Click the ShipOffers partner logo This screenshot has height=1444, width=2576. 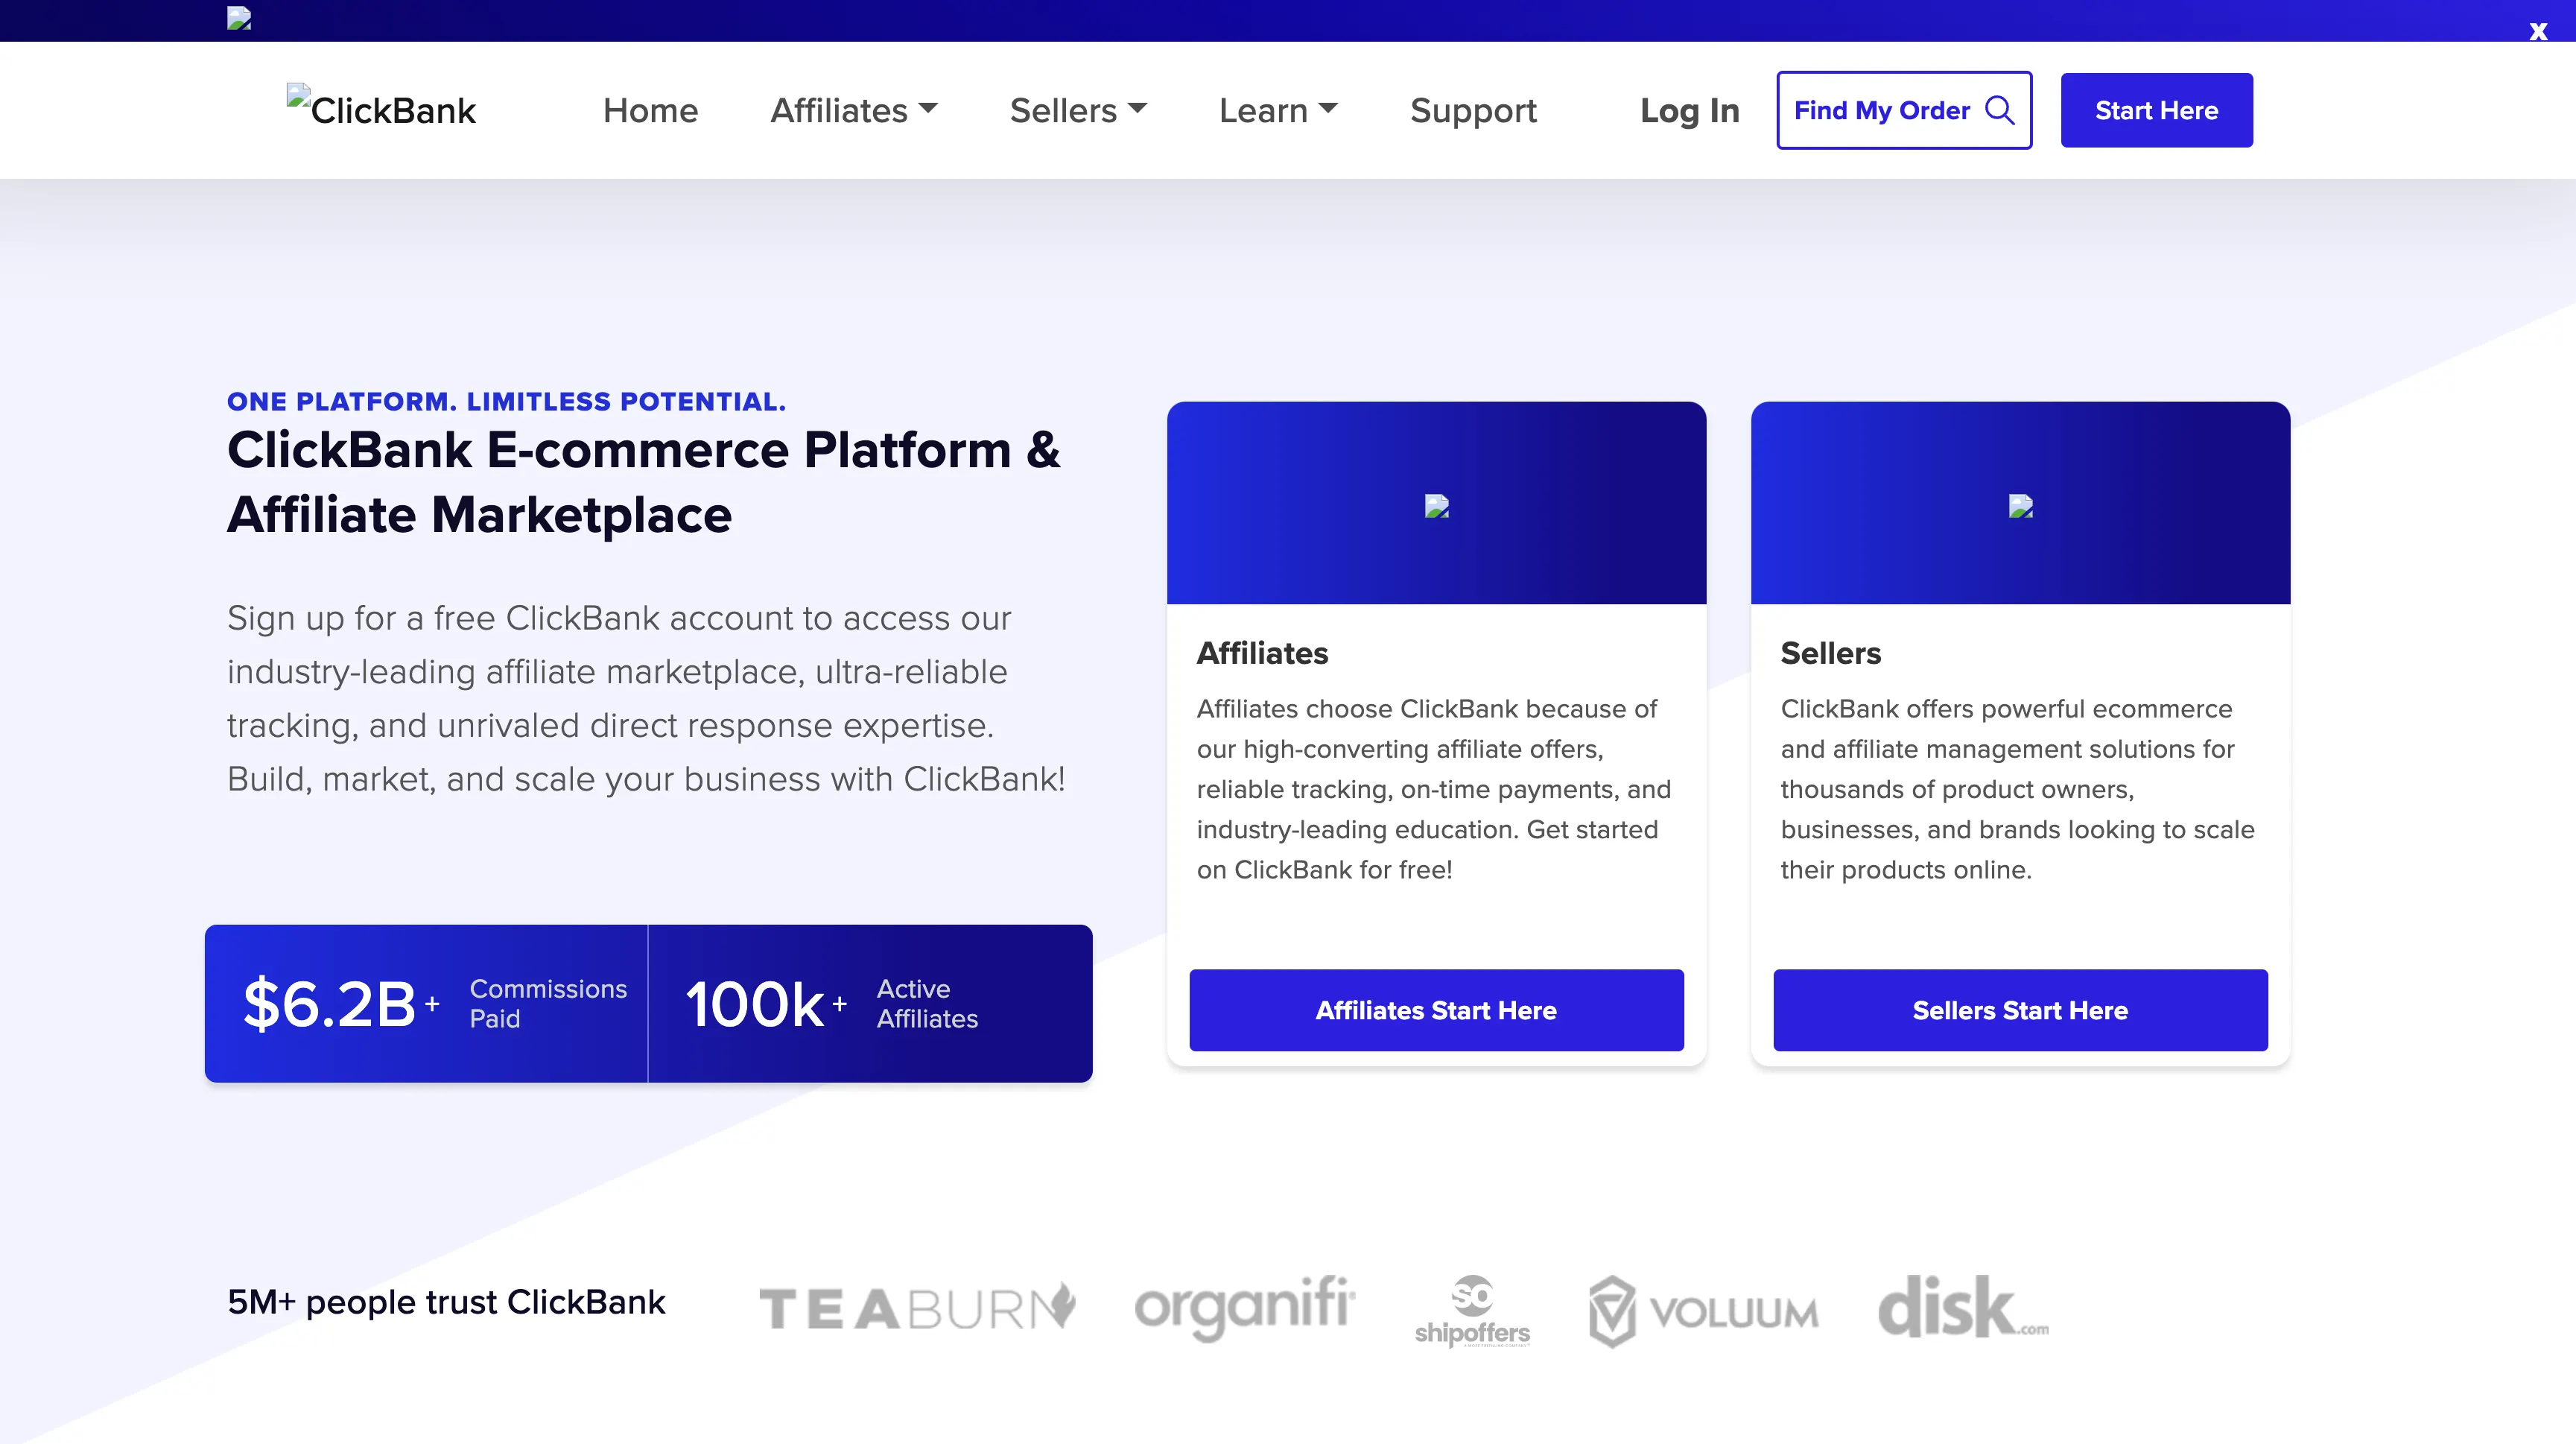click(x=1472, y=1310)
